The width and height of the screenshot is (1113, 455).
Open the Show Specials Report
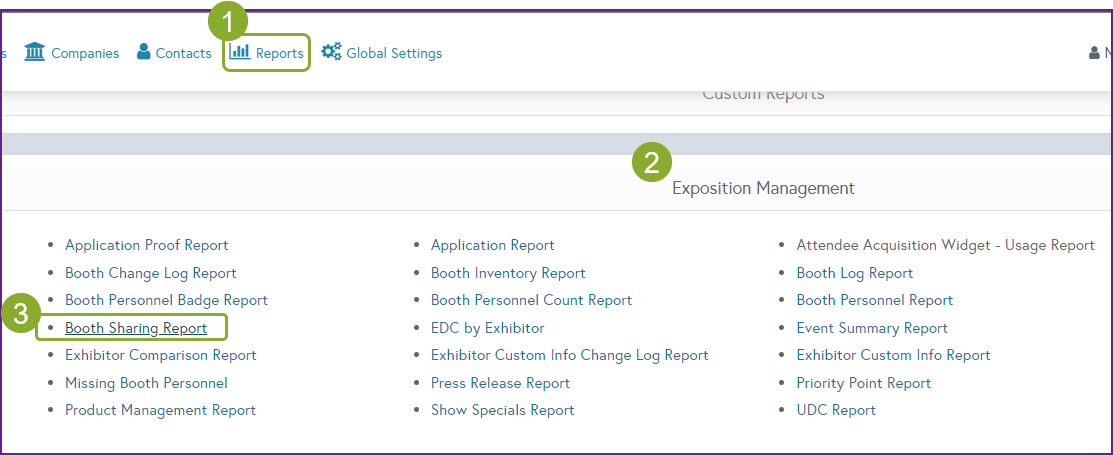click(502, 410)
